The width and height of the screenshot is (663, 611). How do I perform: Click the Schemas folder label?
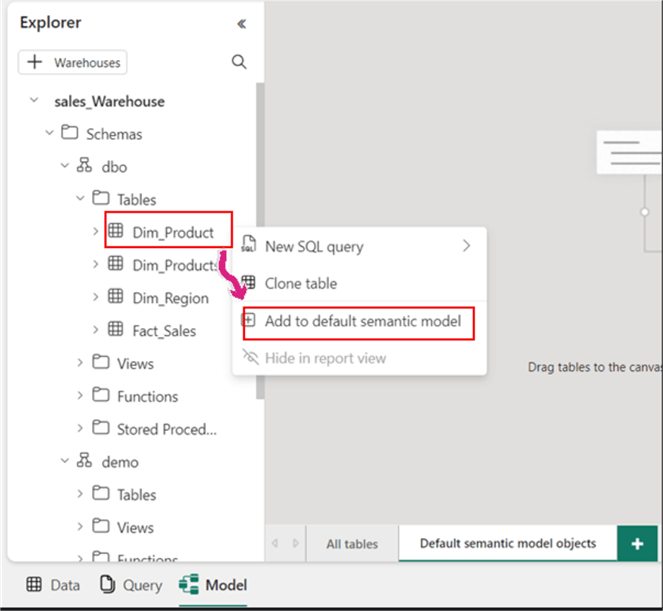(114, 134)
